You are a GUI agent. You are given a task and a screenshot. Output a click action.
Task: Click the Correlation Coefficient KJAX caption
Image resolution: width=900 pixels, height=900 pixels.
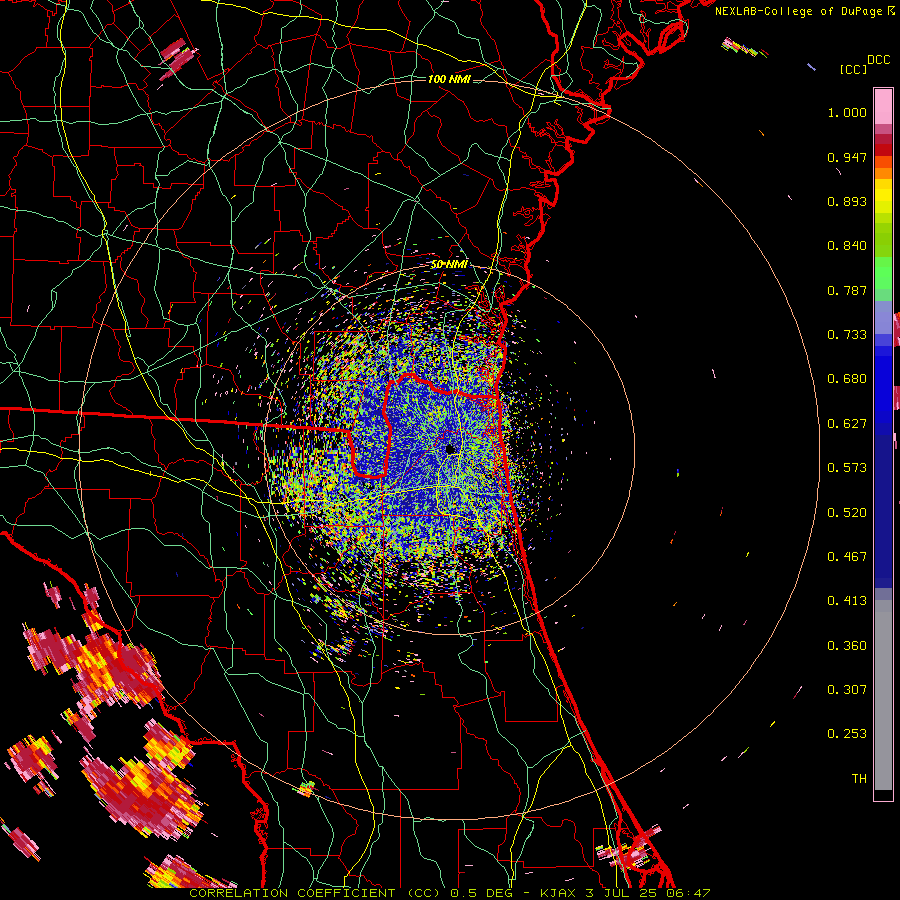tap(450, 893)
